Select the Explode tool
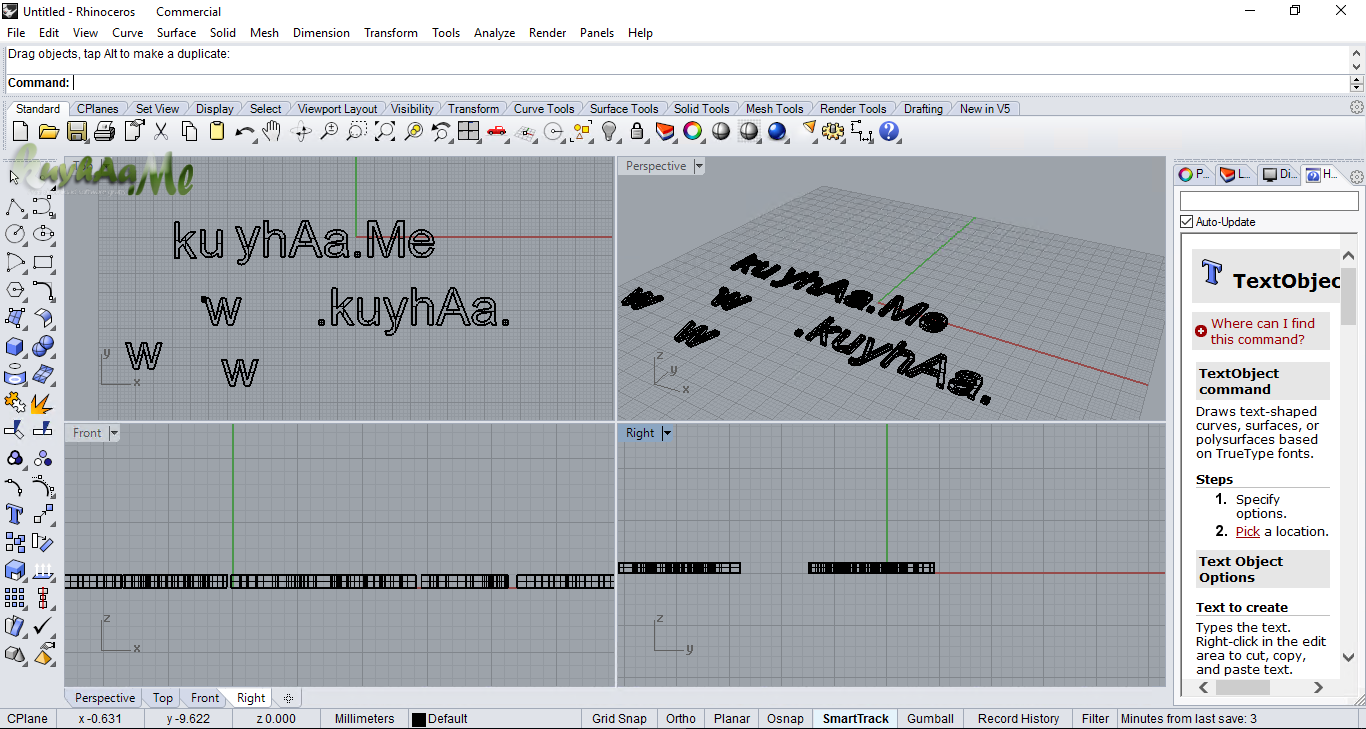The image size is (1366, 729). (x=43, y=402)
